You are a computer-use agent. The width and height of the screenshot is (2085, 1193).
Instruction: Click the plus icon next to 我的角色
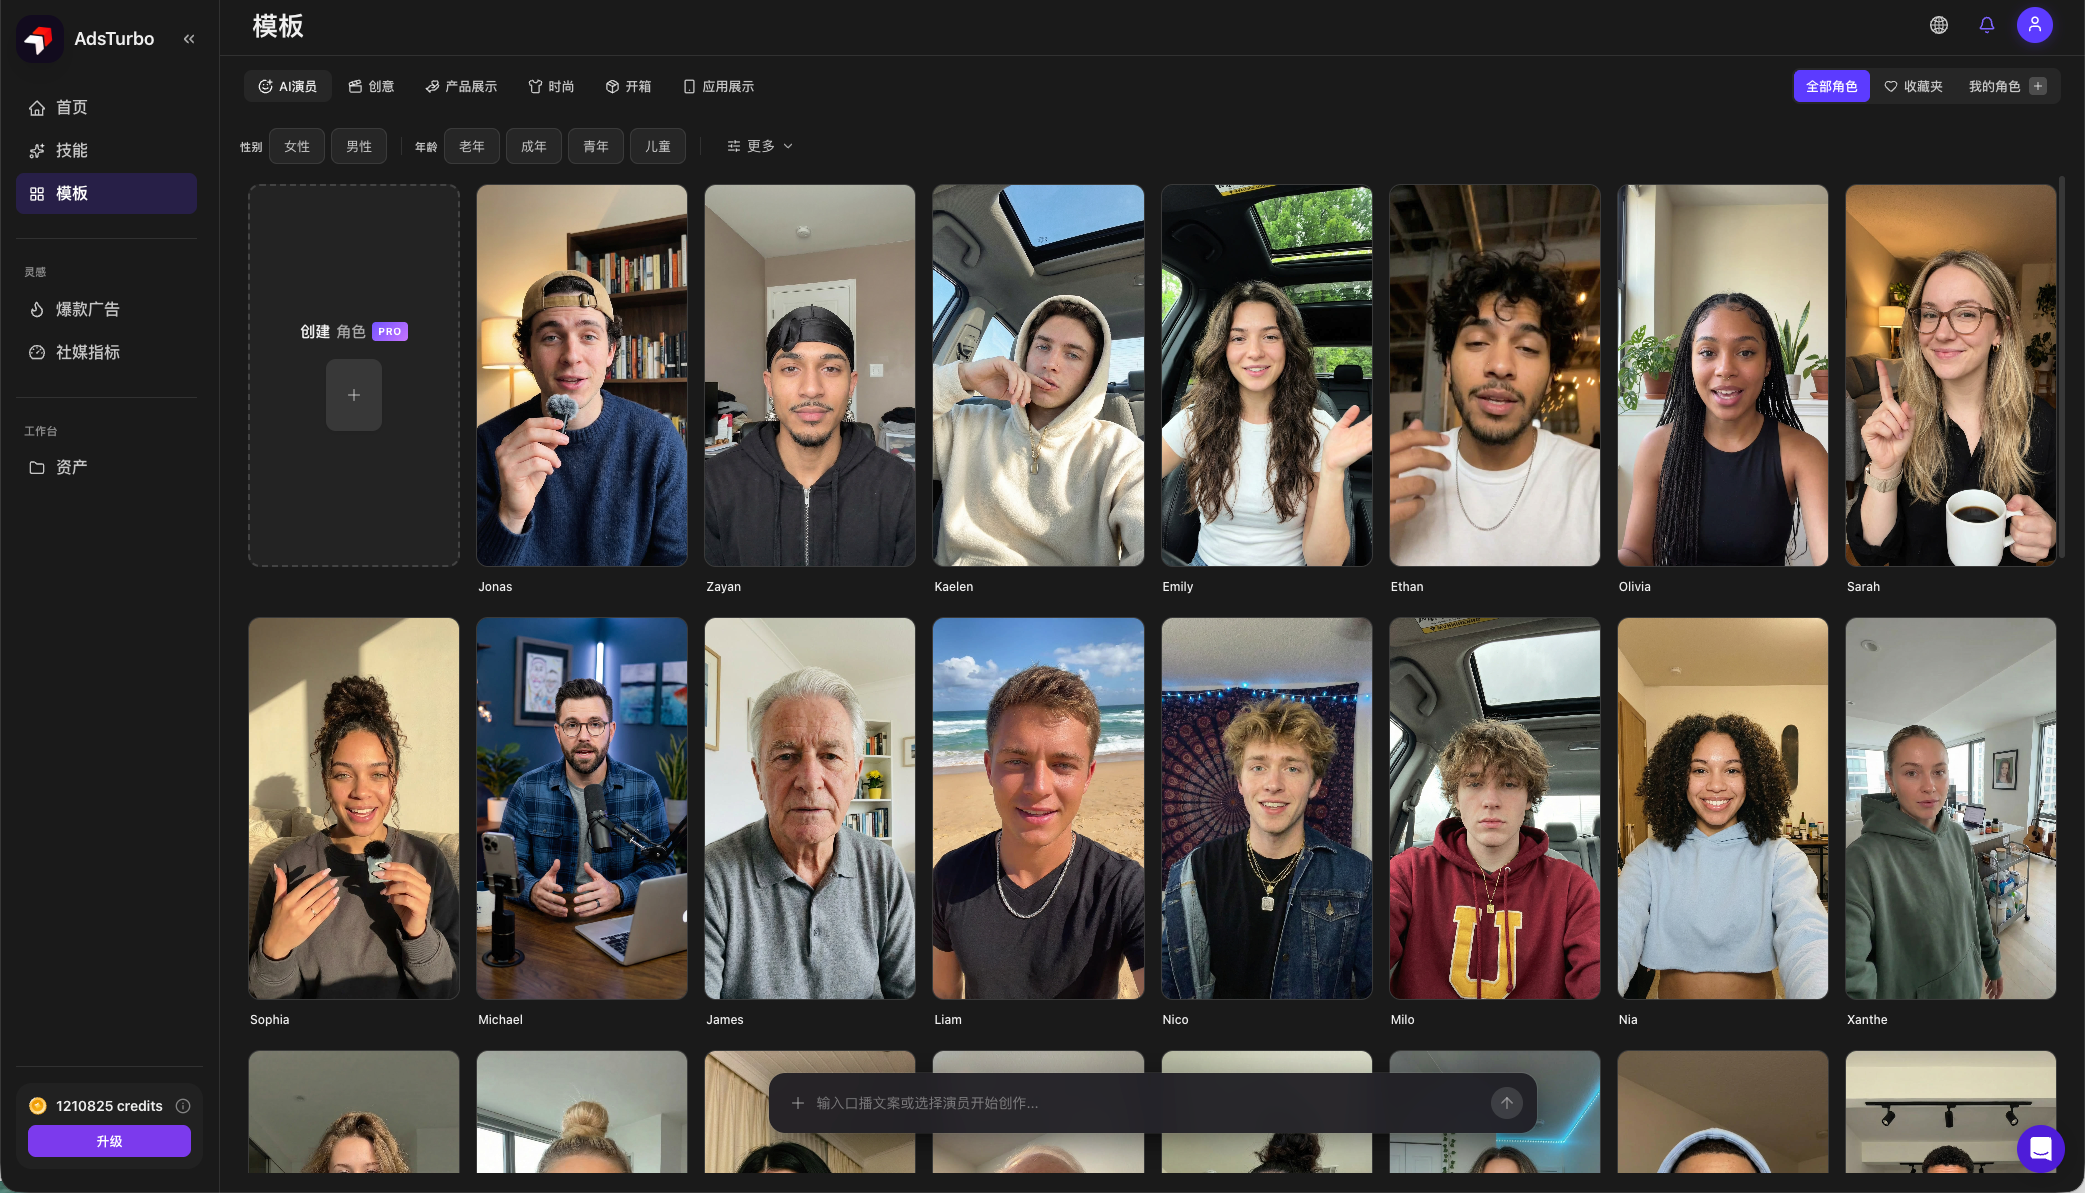[2037, 86]
